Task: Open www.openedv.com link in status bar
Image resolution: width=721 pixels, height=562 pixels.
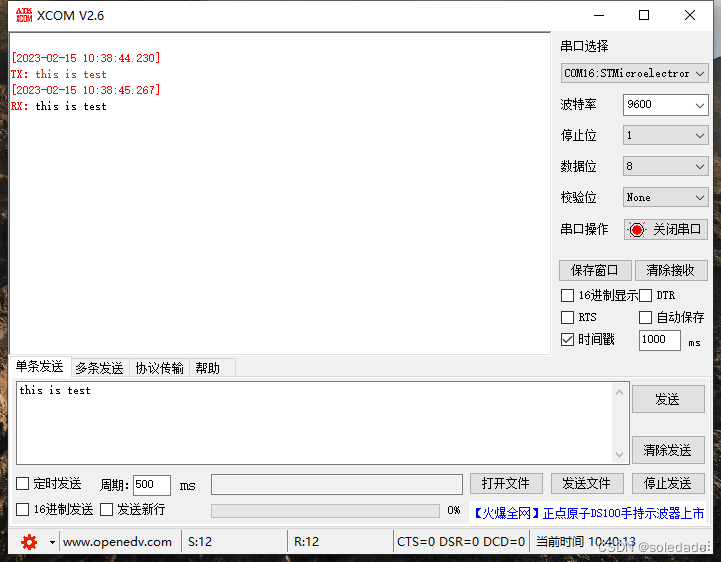Action: pos(117,542)
